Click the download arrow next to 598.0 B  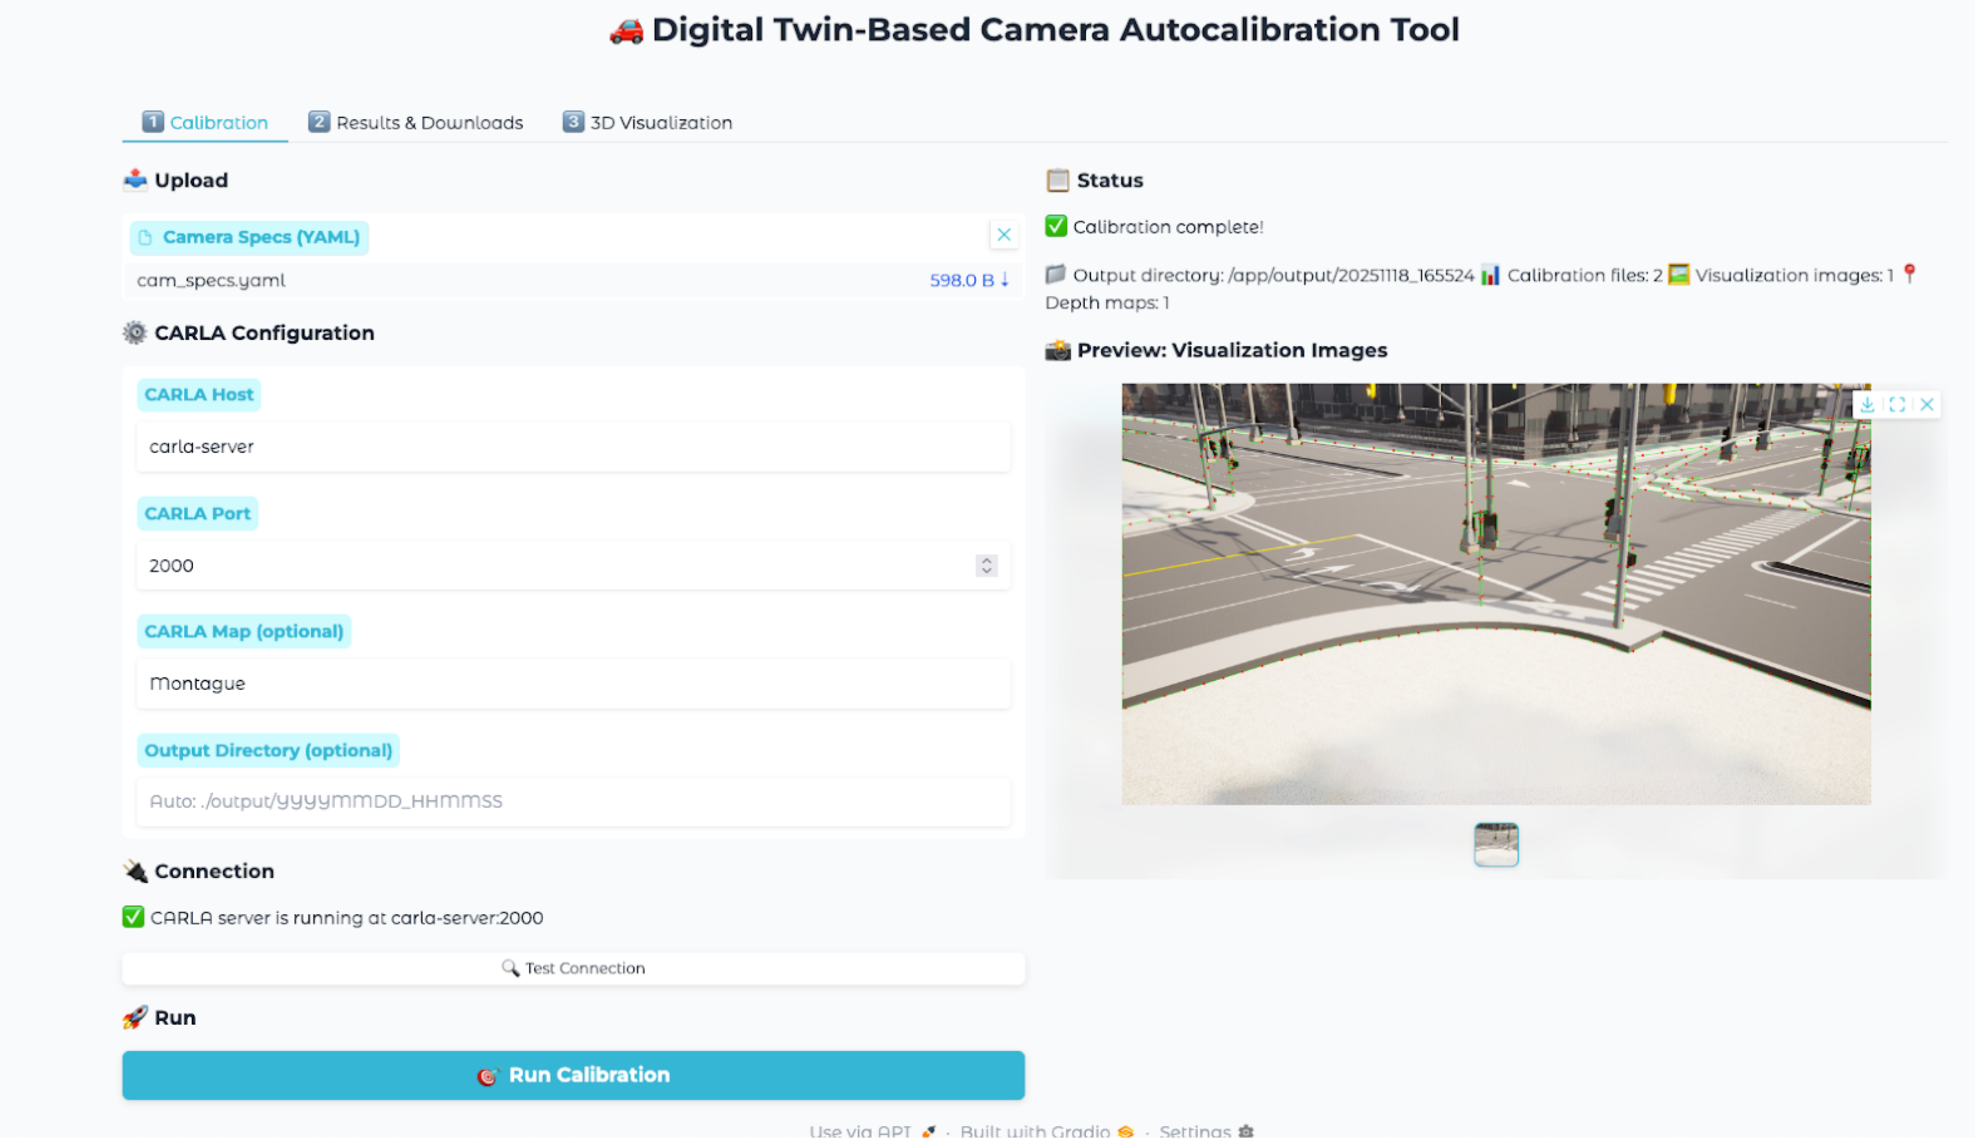tap(1003, 280)
